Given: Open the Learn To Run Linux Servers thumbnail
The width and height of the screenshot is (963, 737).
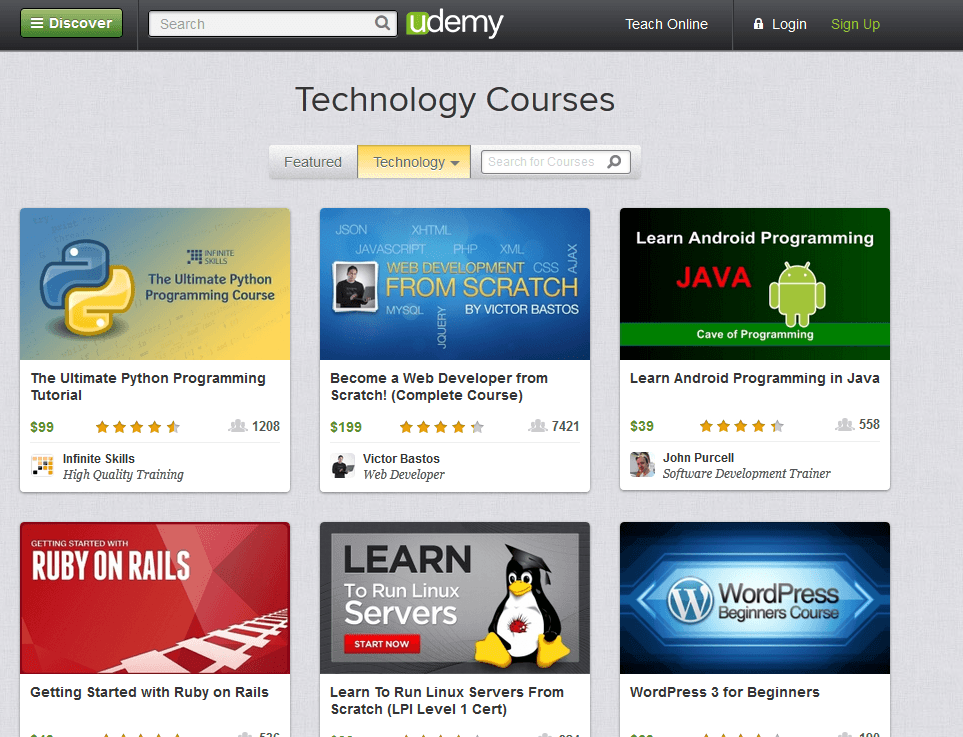Looking at the screenshot, I should [454, 598].
